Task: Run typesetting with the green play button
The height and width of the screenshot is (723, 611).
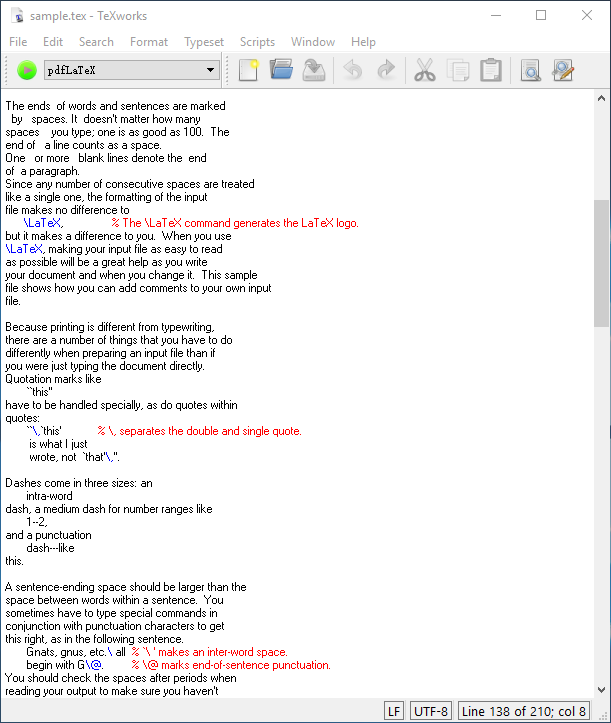Action: coord(27,71)
